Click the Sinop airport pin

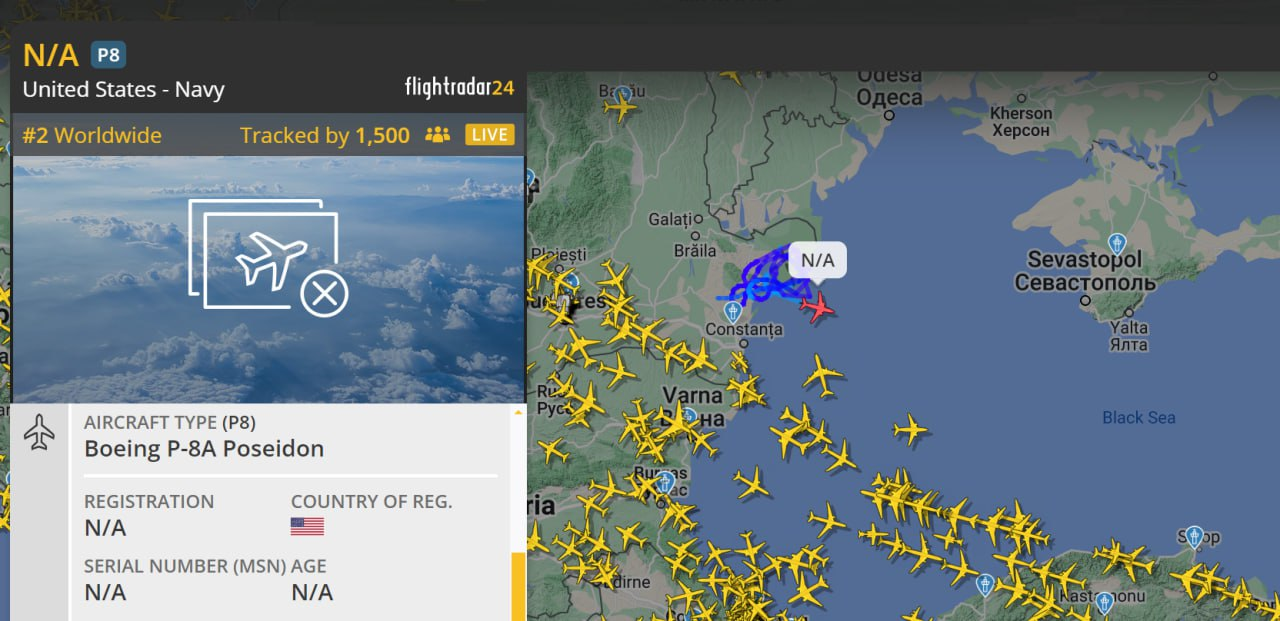pyautogui.click(x=1194, y=536)
